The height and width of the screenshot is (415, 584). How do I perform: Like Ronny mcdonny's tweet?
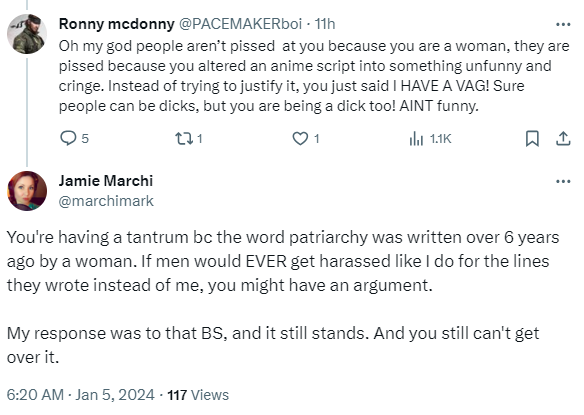coord(300,139)
